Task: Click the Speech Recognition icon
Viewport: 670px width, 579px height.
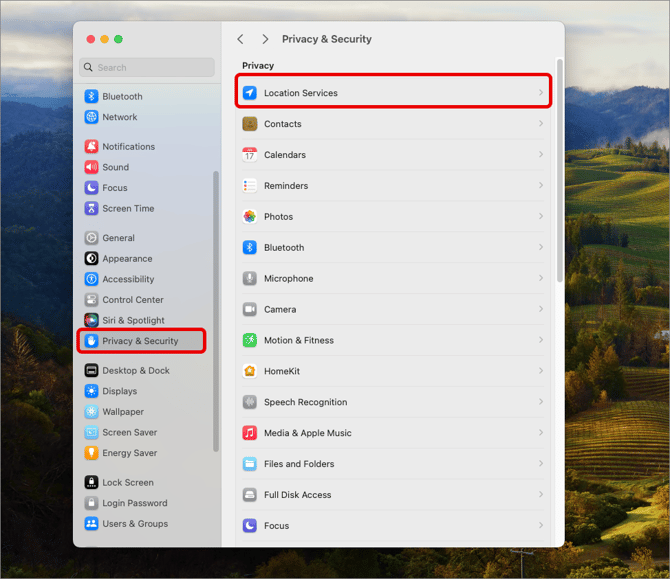Action: pyautogui.click(x=250, y=402)
